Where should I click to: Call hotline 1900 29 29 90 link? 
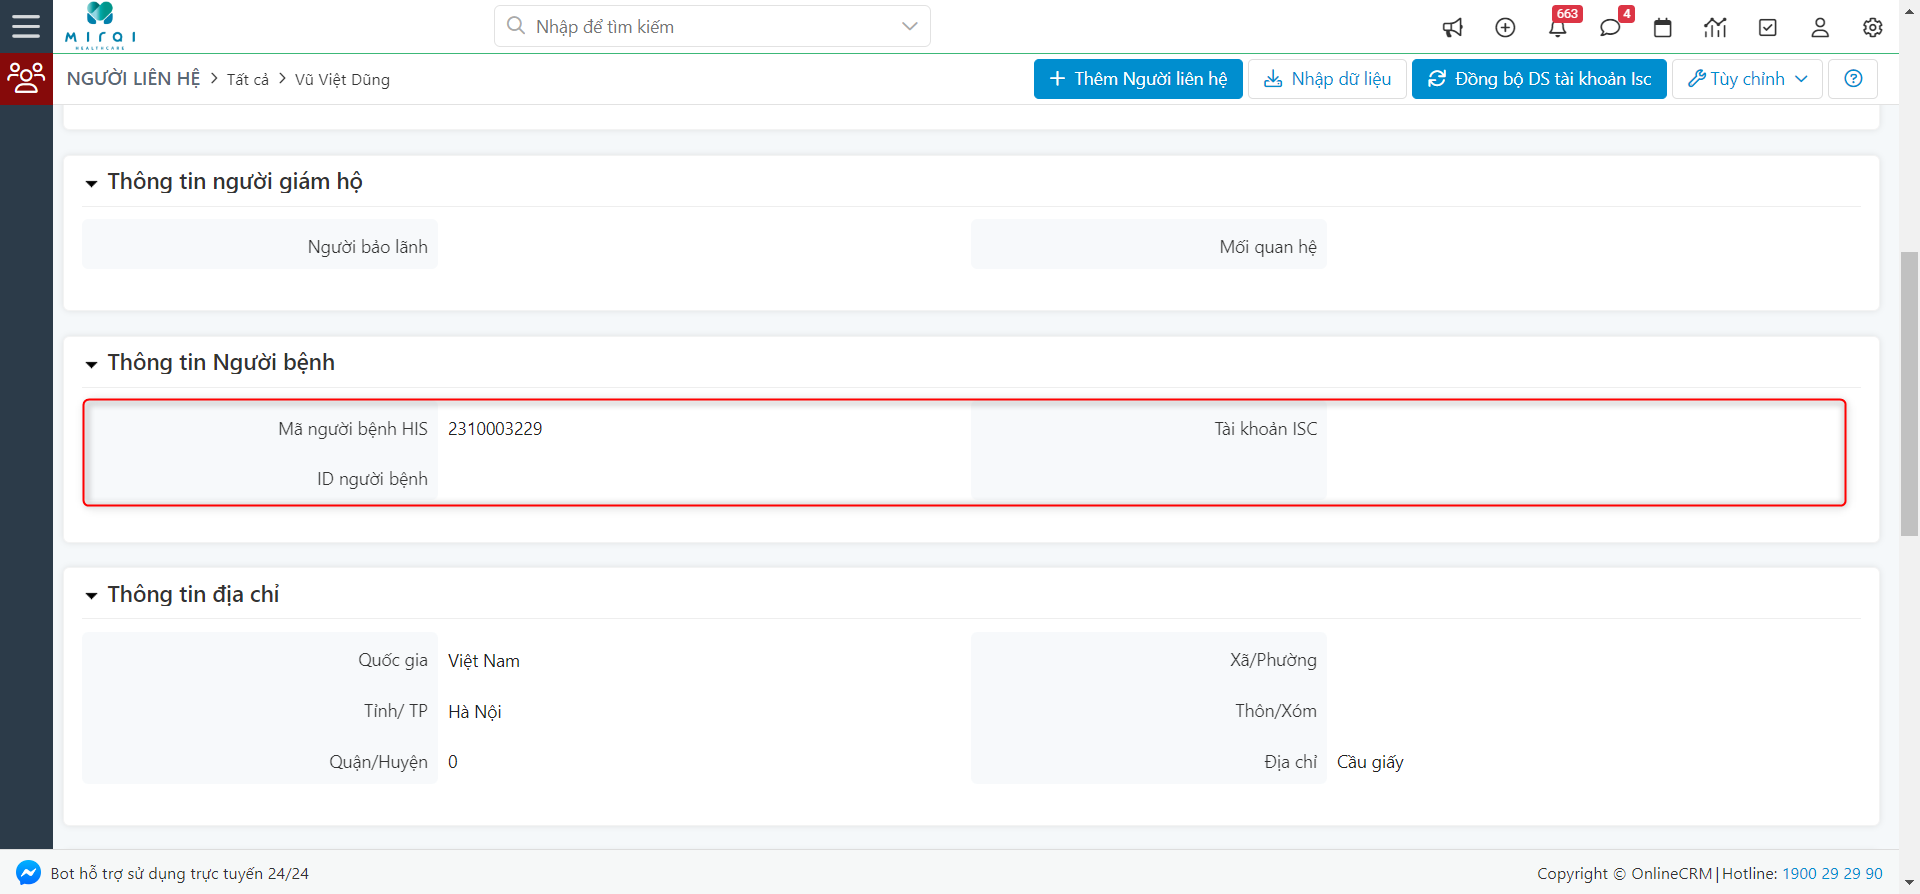point(1832,873)
